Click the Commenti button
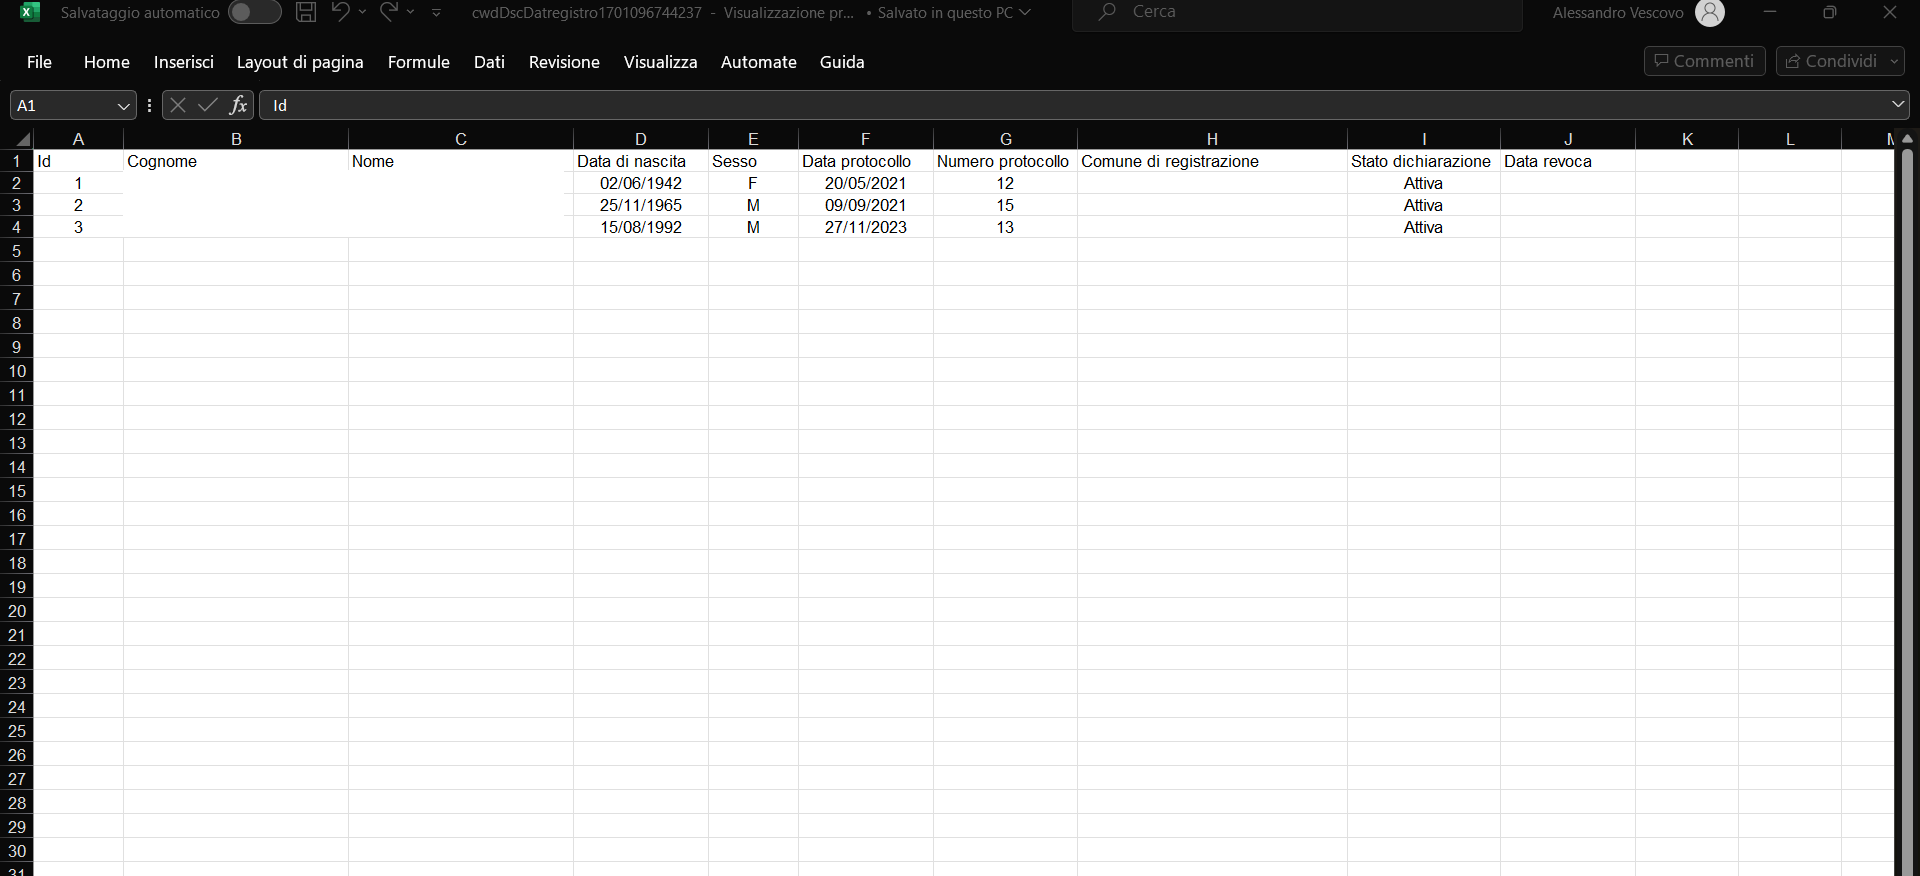Viewport: 1920px width, 876px height. coord(1704,61)
